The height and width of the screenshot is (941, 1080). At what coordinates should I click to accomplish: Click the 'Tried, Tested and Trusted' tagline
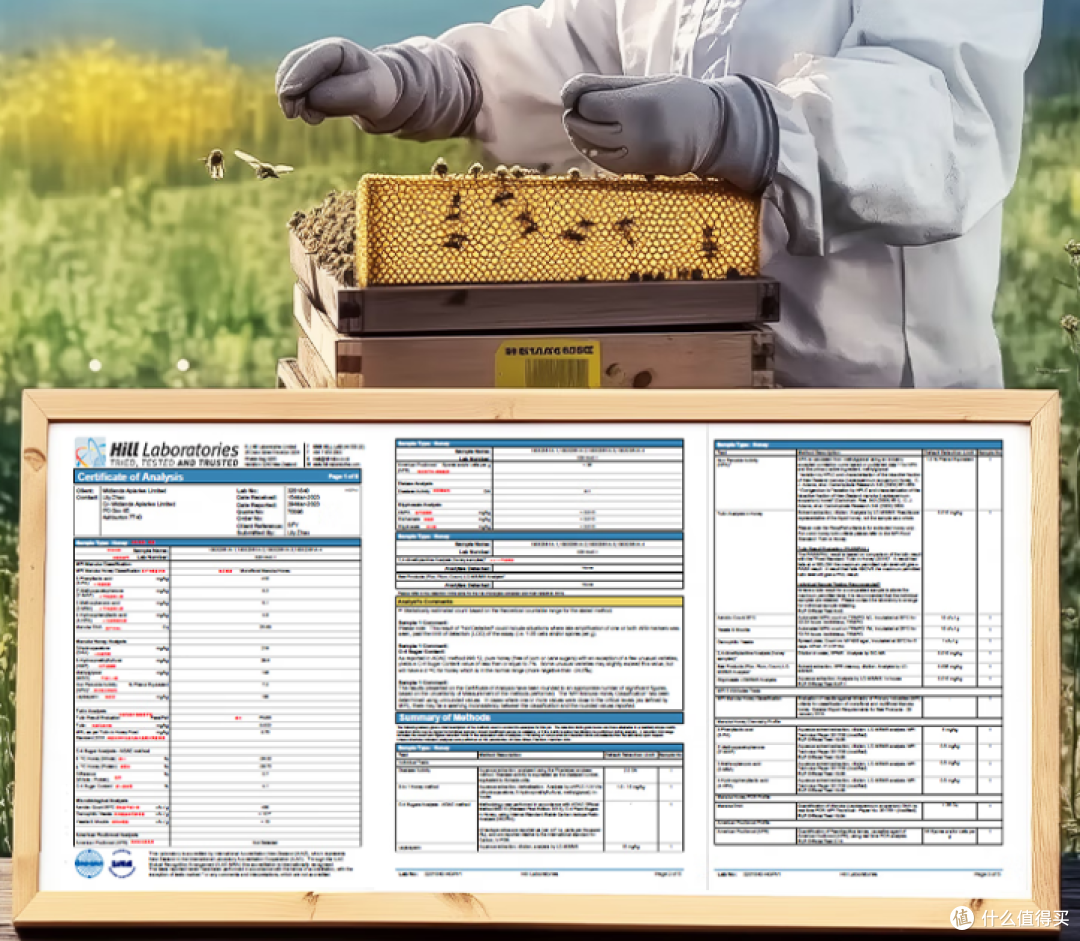pyautogui.click(x=174, y=463)
